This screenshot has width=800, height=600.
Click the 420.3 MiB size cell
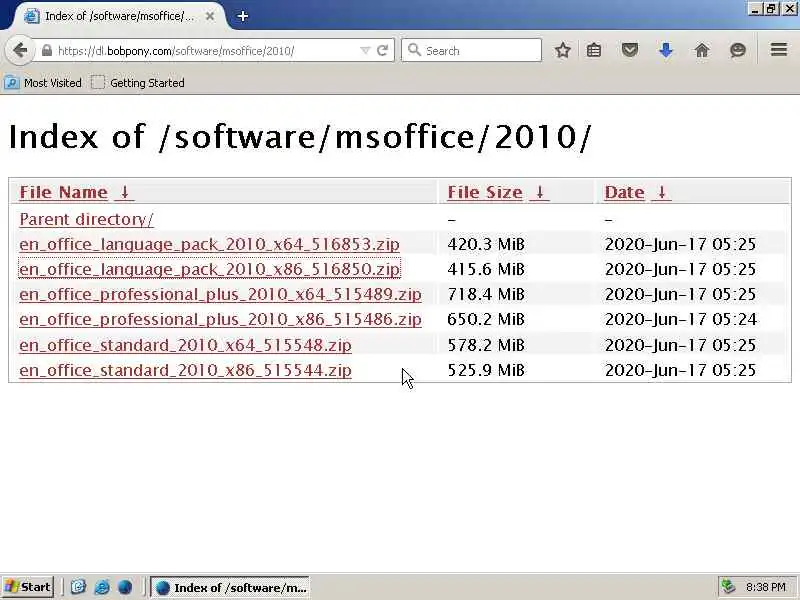(x=486, y=244)
